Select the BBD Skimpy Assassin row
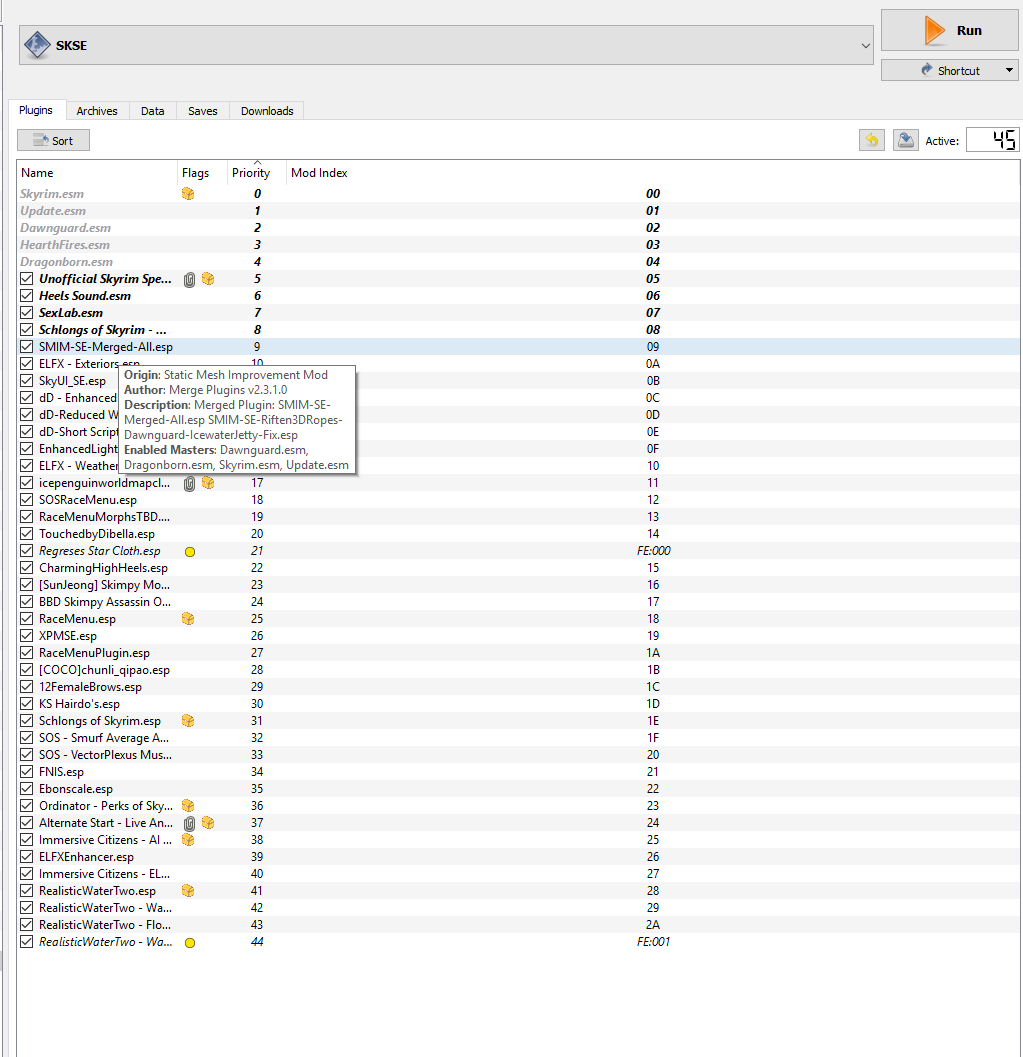The height and width of the screenshot is (1057, 1023). coord(518,602)
